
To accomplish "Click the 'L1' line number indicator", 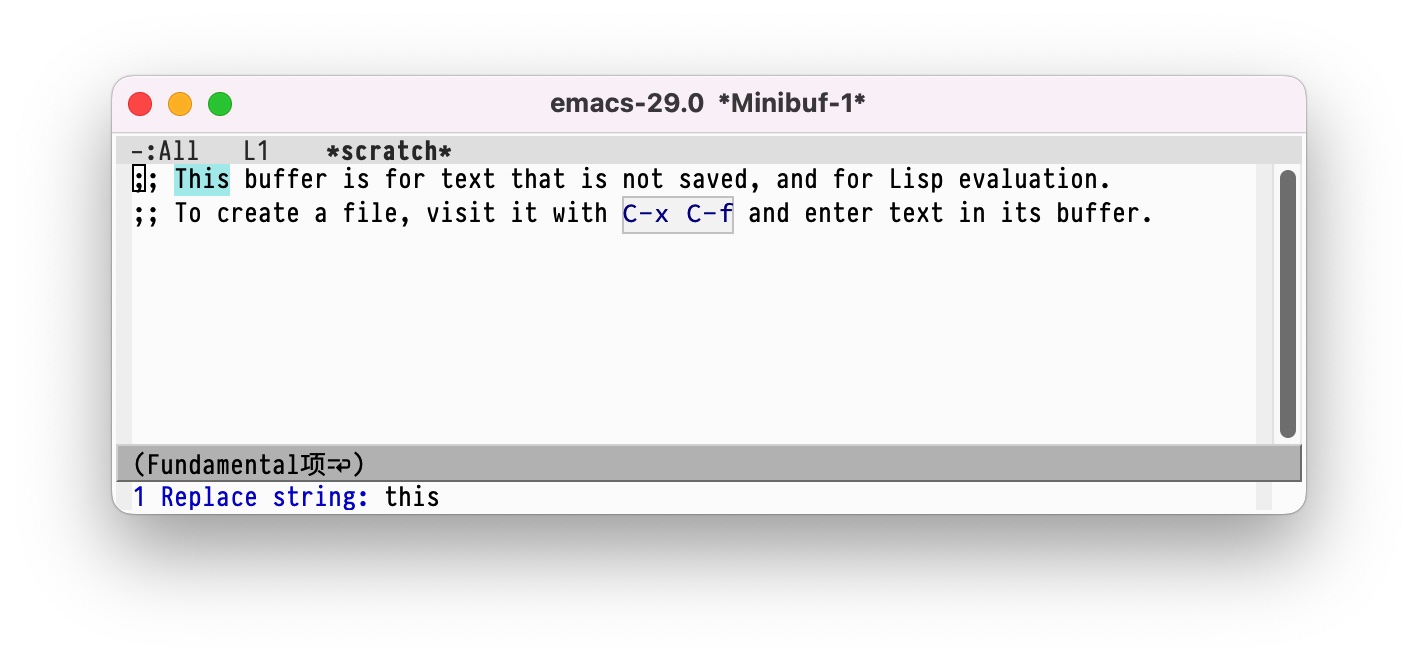I will point(256,150).
